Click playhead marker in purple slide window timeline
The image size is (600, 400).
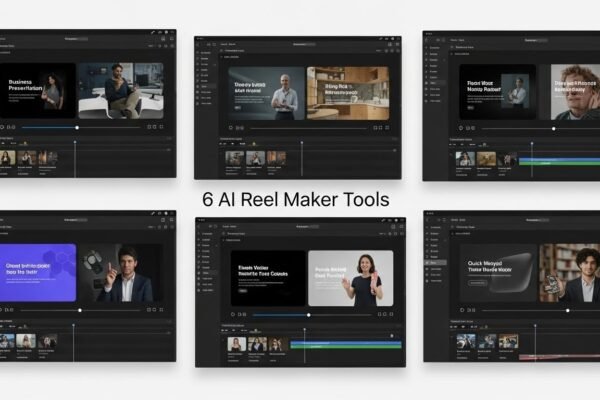pyautogui.click(x=73, y=325)
